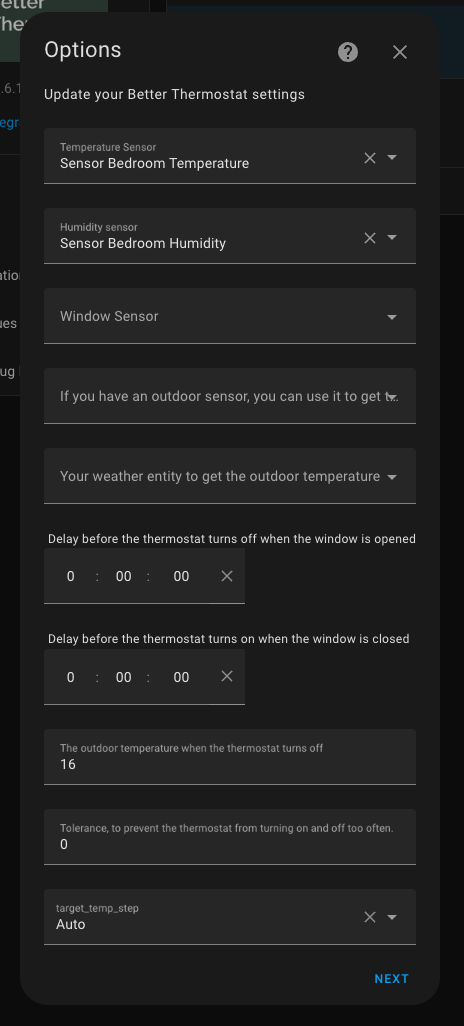The image size is (464, 1026).
Task: Click NEXT to continue
Action: pyautogui.click(x=391, y=979)
